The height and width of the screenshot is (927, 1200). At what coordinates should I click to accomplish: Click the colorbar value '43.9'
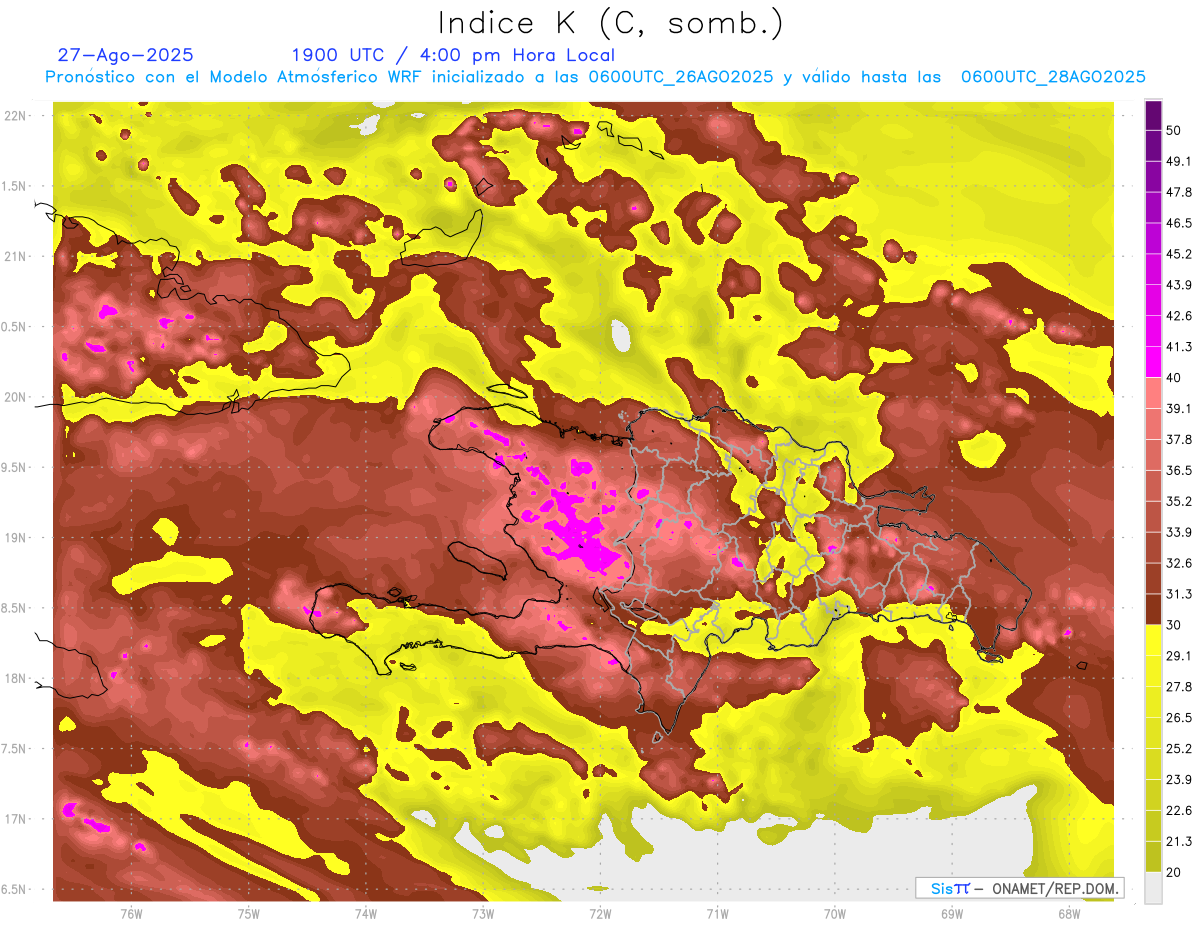point(1178,285)
